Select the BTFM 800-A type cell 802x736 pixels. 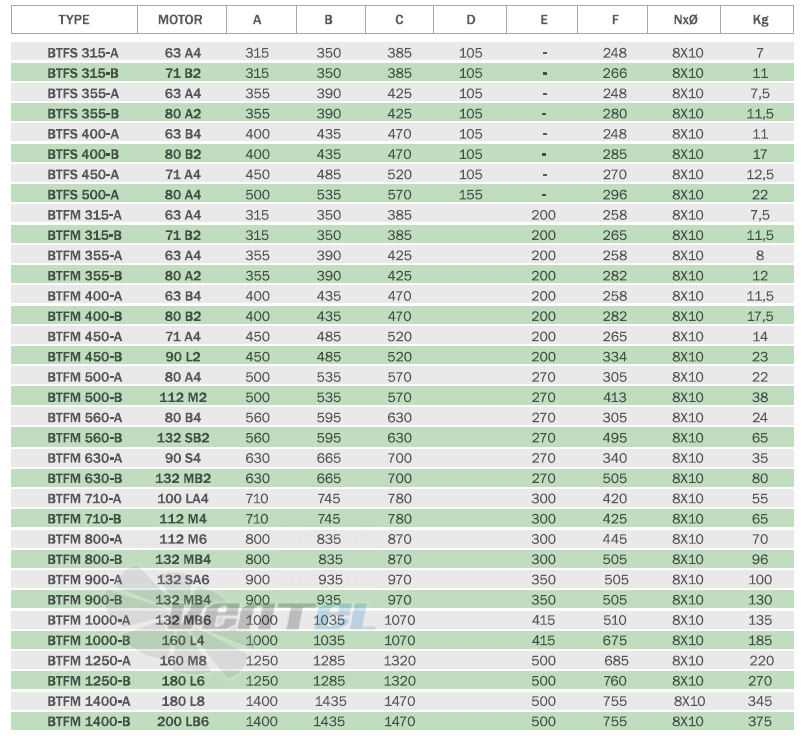84,539
